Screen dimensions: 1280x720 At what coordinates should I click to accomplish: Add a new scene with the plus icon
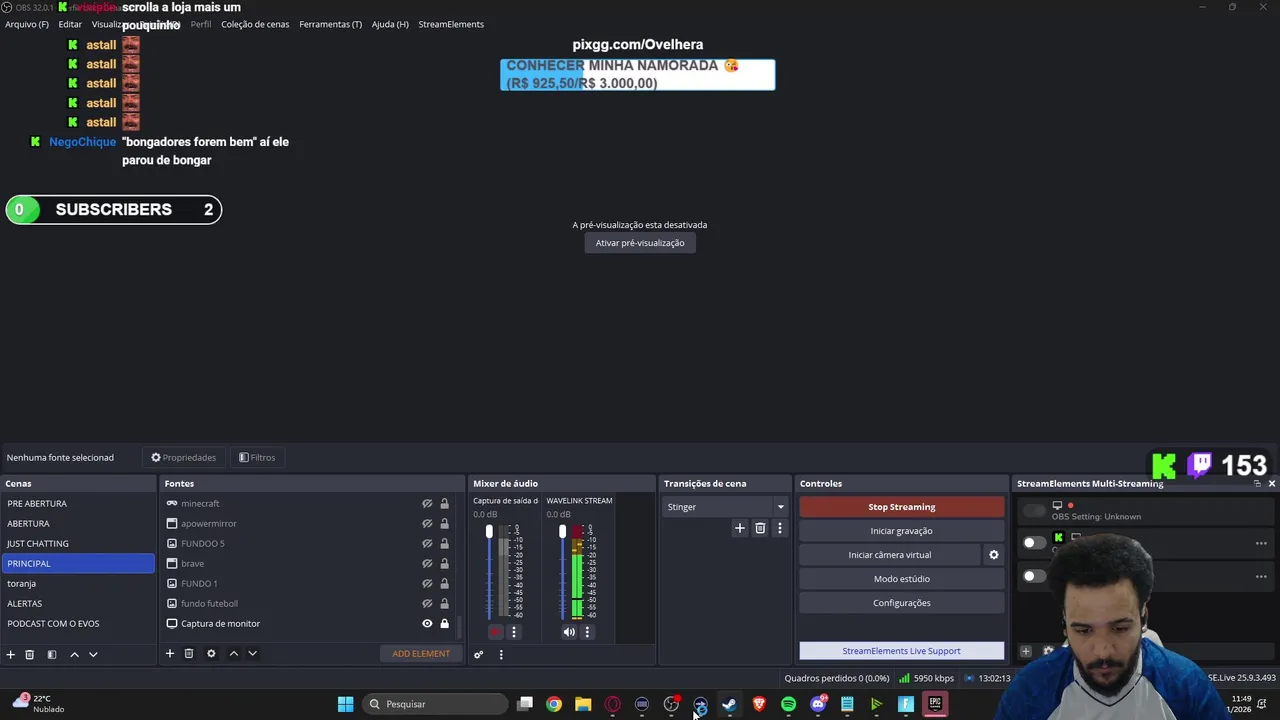click(x=11, y=654)
